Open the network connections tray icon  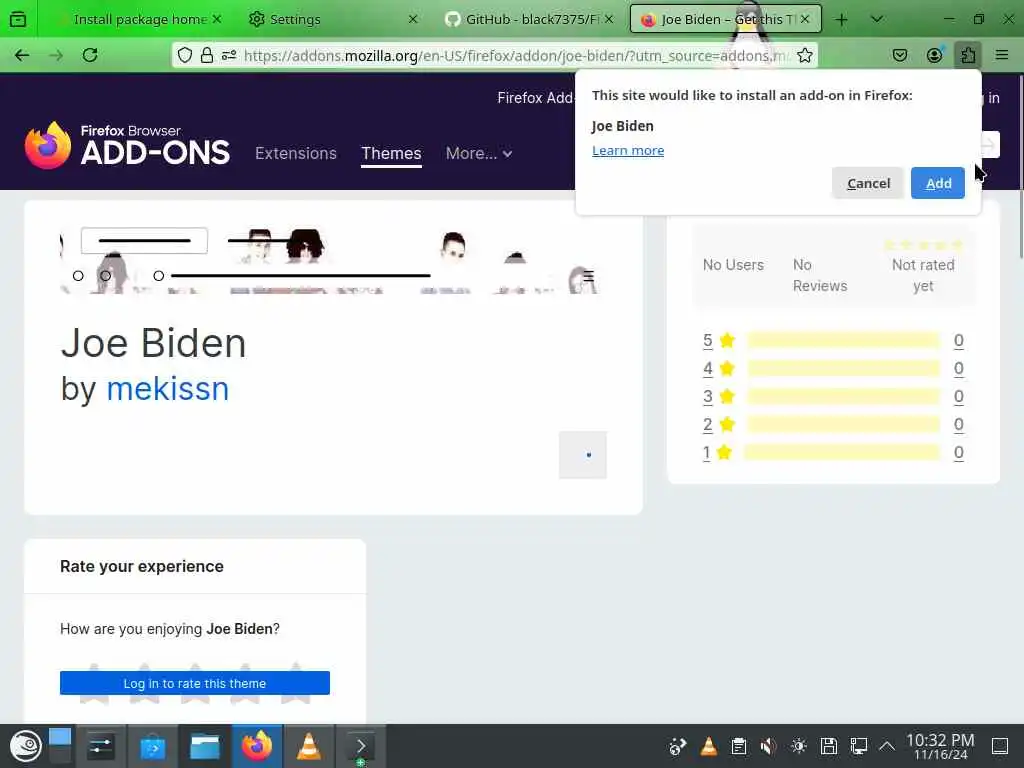click(858, 746)
